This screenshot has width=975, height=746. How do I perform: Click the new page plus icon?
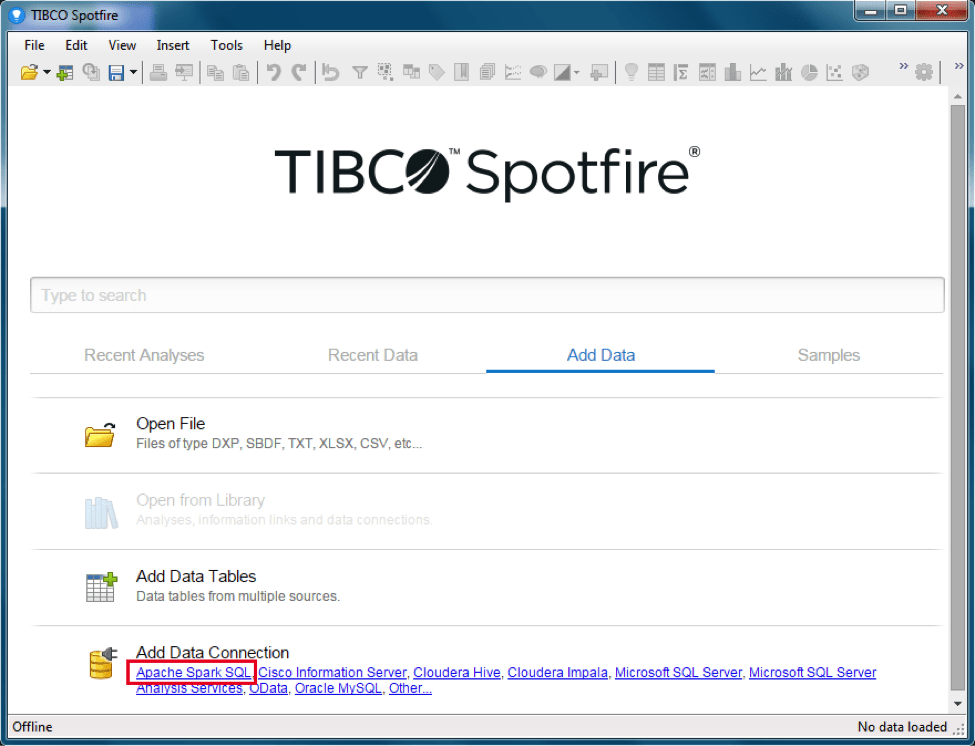point(598,73)
